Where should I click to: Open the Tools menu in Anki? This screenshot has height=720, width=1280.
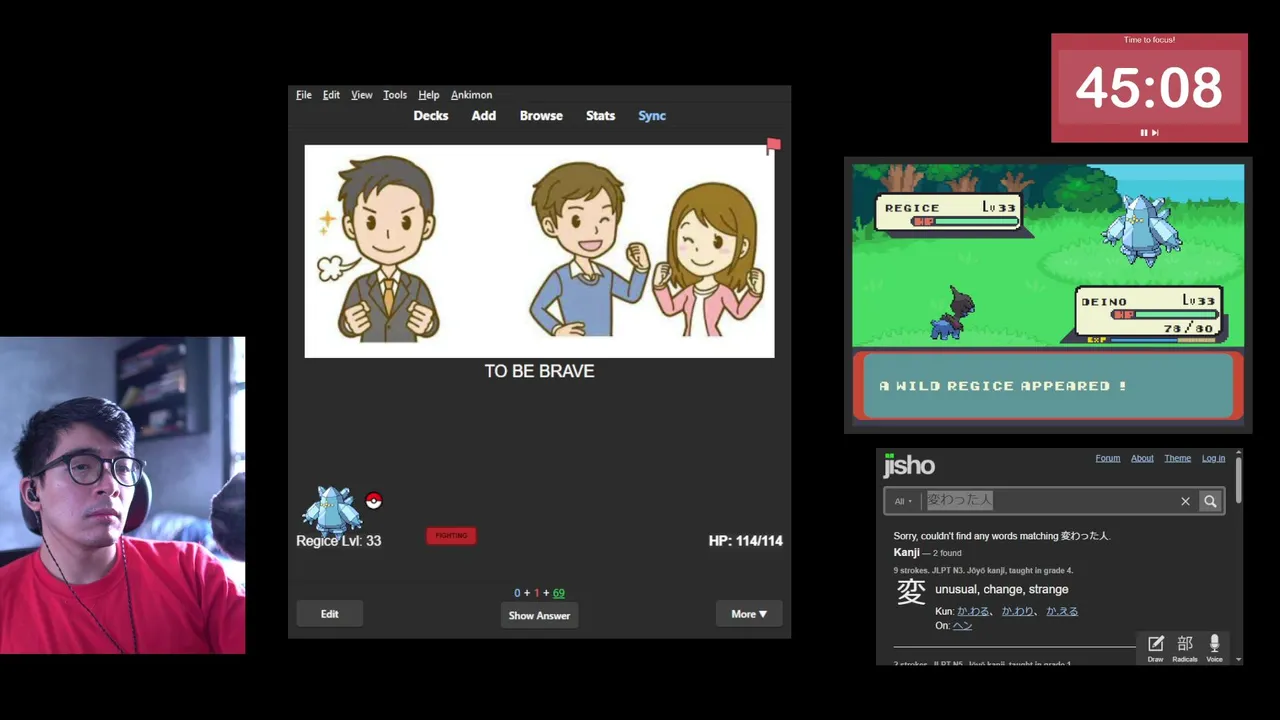(395, 95)
